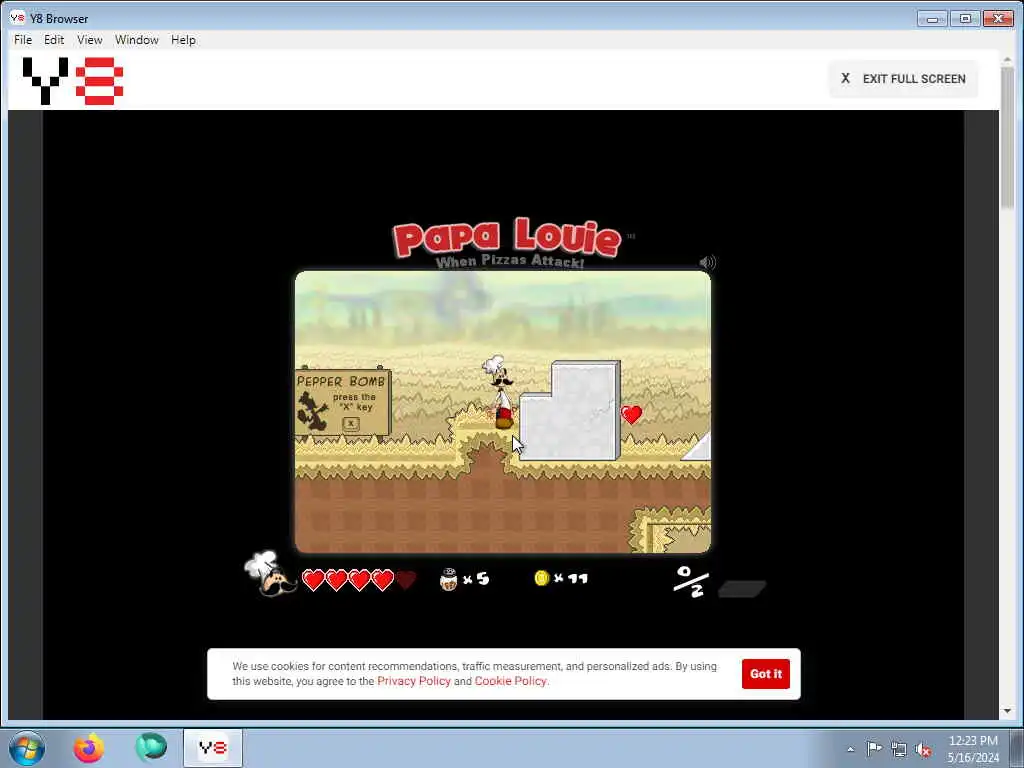Click the gold coin counter icon
1024x768 pixels.
pos(541,578)
